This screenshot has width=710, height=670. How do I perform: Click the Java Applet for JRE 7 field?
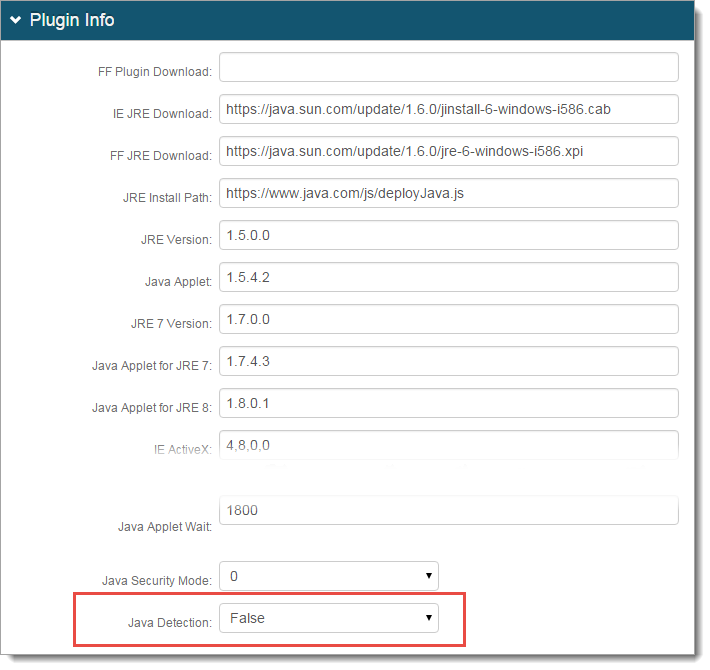[x=448, y=361]
